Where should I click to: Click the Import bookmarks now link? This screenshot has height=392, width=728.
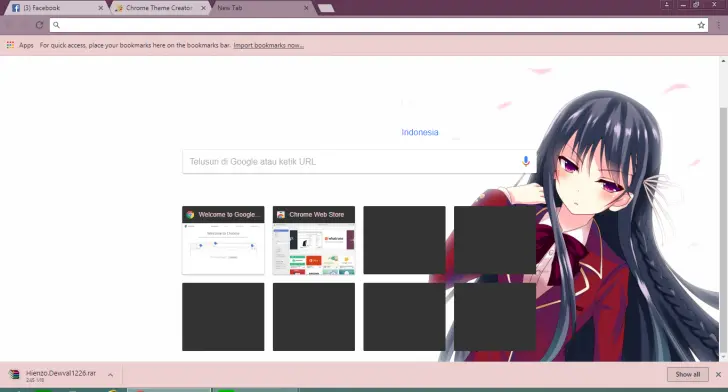(268, 45)
